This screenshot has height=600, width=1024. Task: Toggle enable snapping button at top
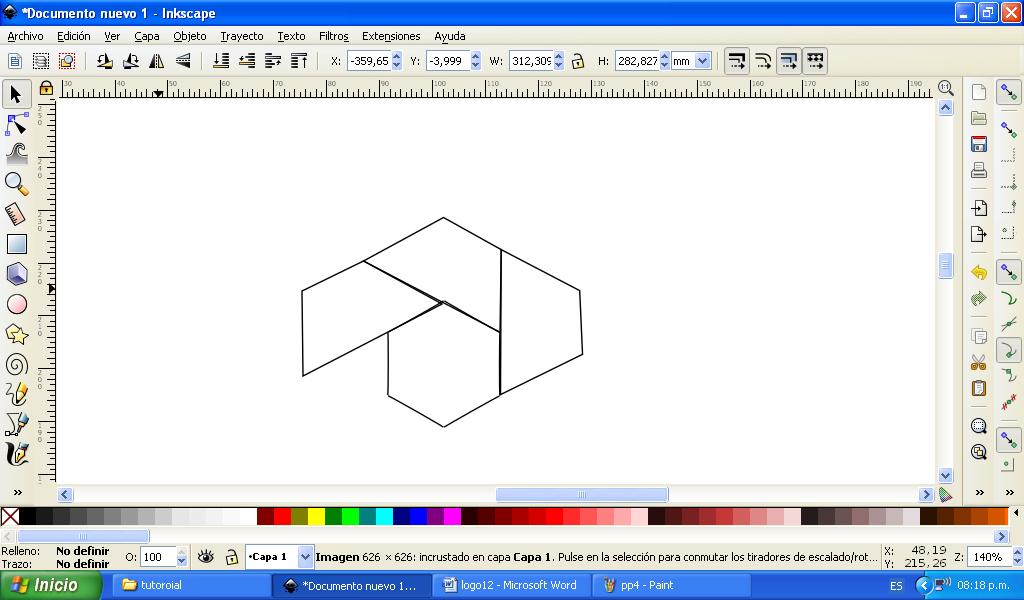[x=1008, y=93]
